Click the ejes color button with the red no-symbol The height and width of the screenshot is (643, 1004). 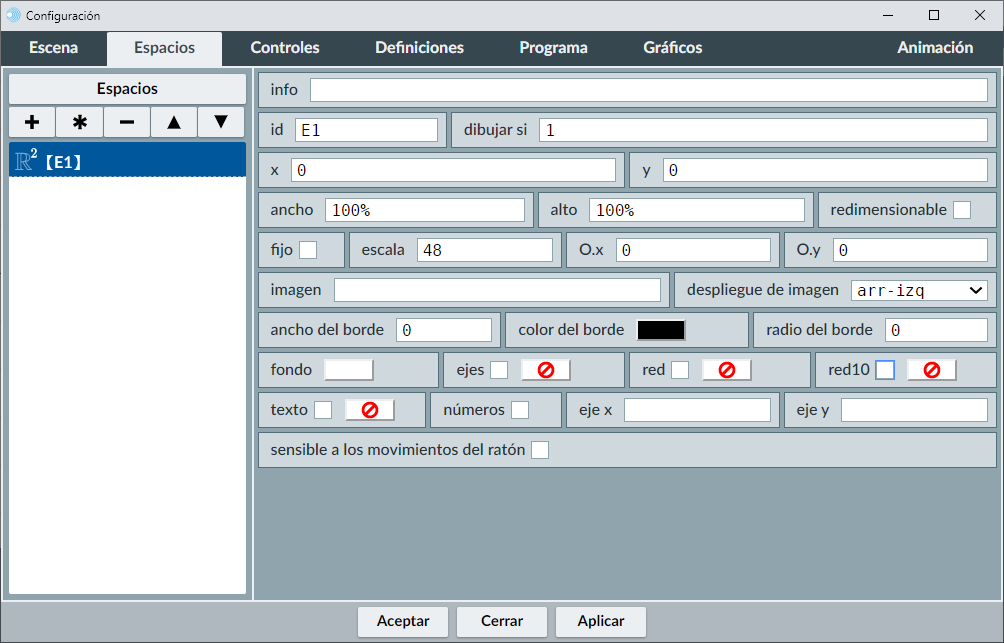coord(546,370)
